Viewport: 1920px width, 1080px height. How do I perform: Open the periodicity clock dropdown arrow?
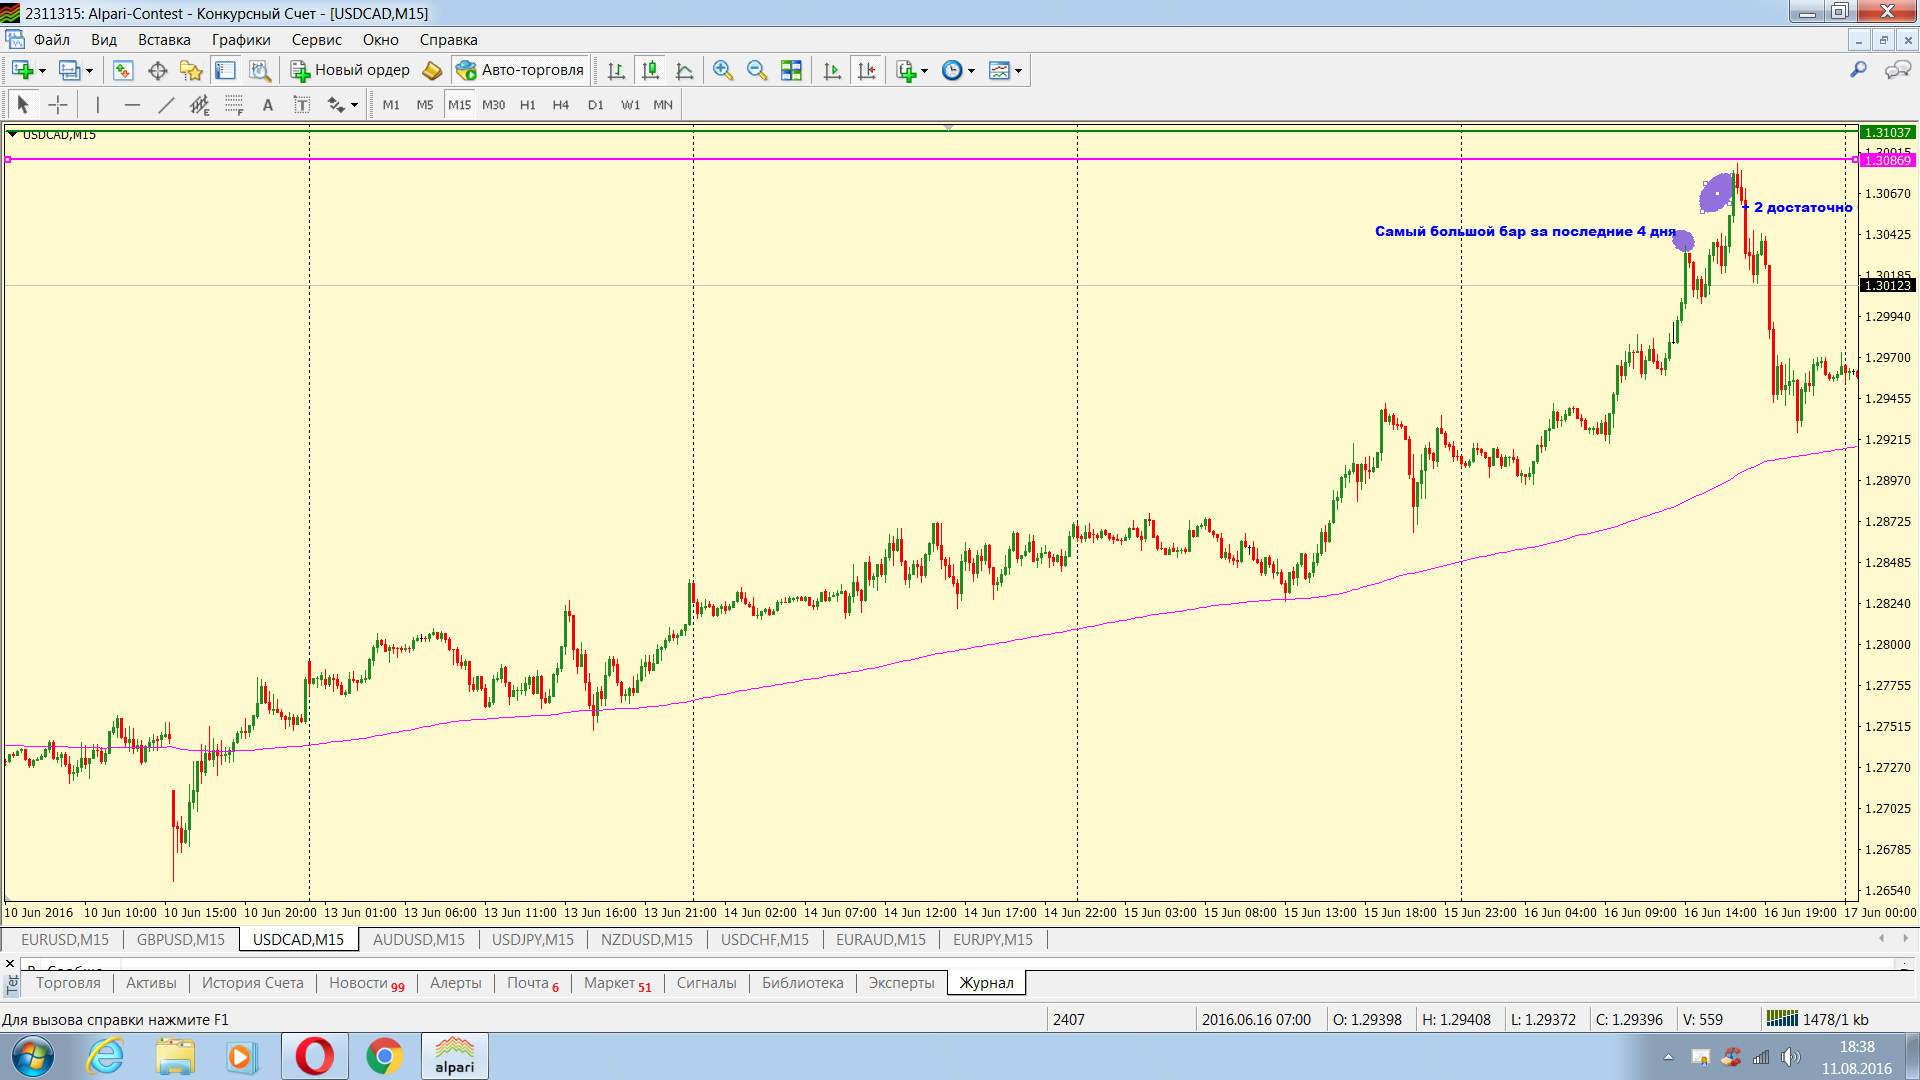(971, 71)
